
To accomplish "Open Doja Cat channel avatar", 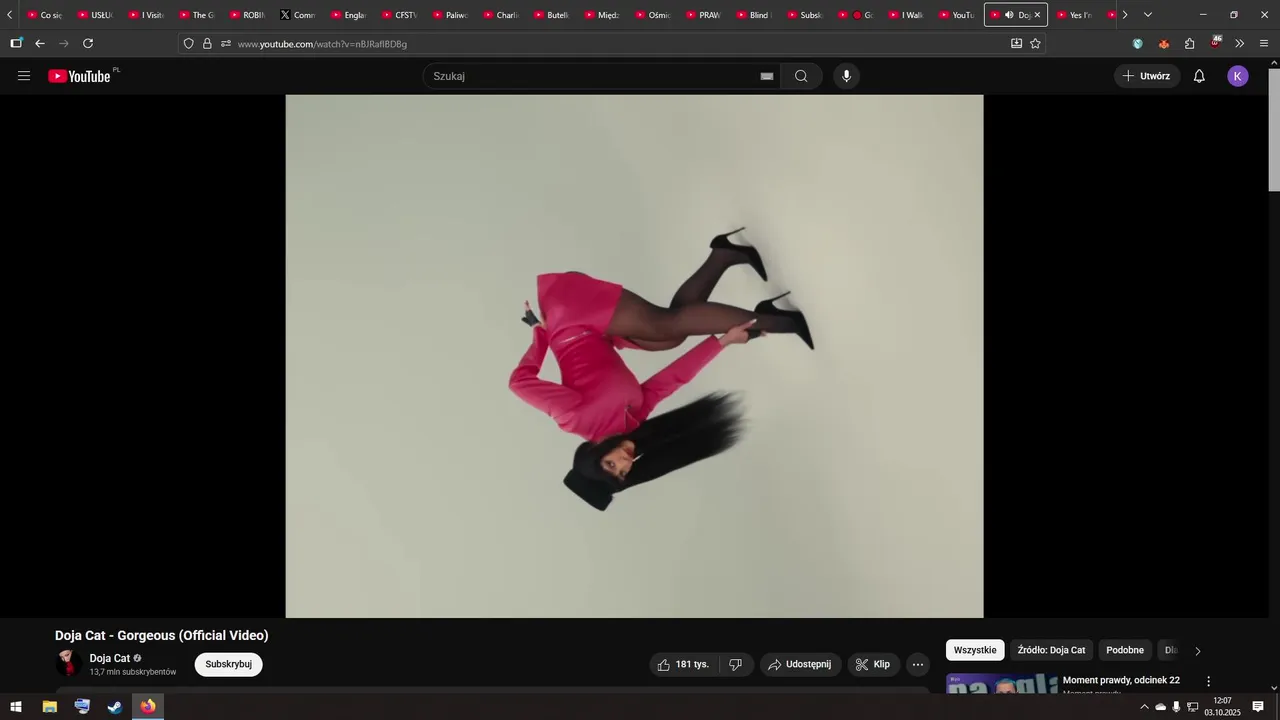I will tap(68, 663).
